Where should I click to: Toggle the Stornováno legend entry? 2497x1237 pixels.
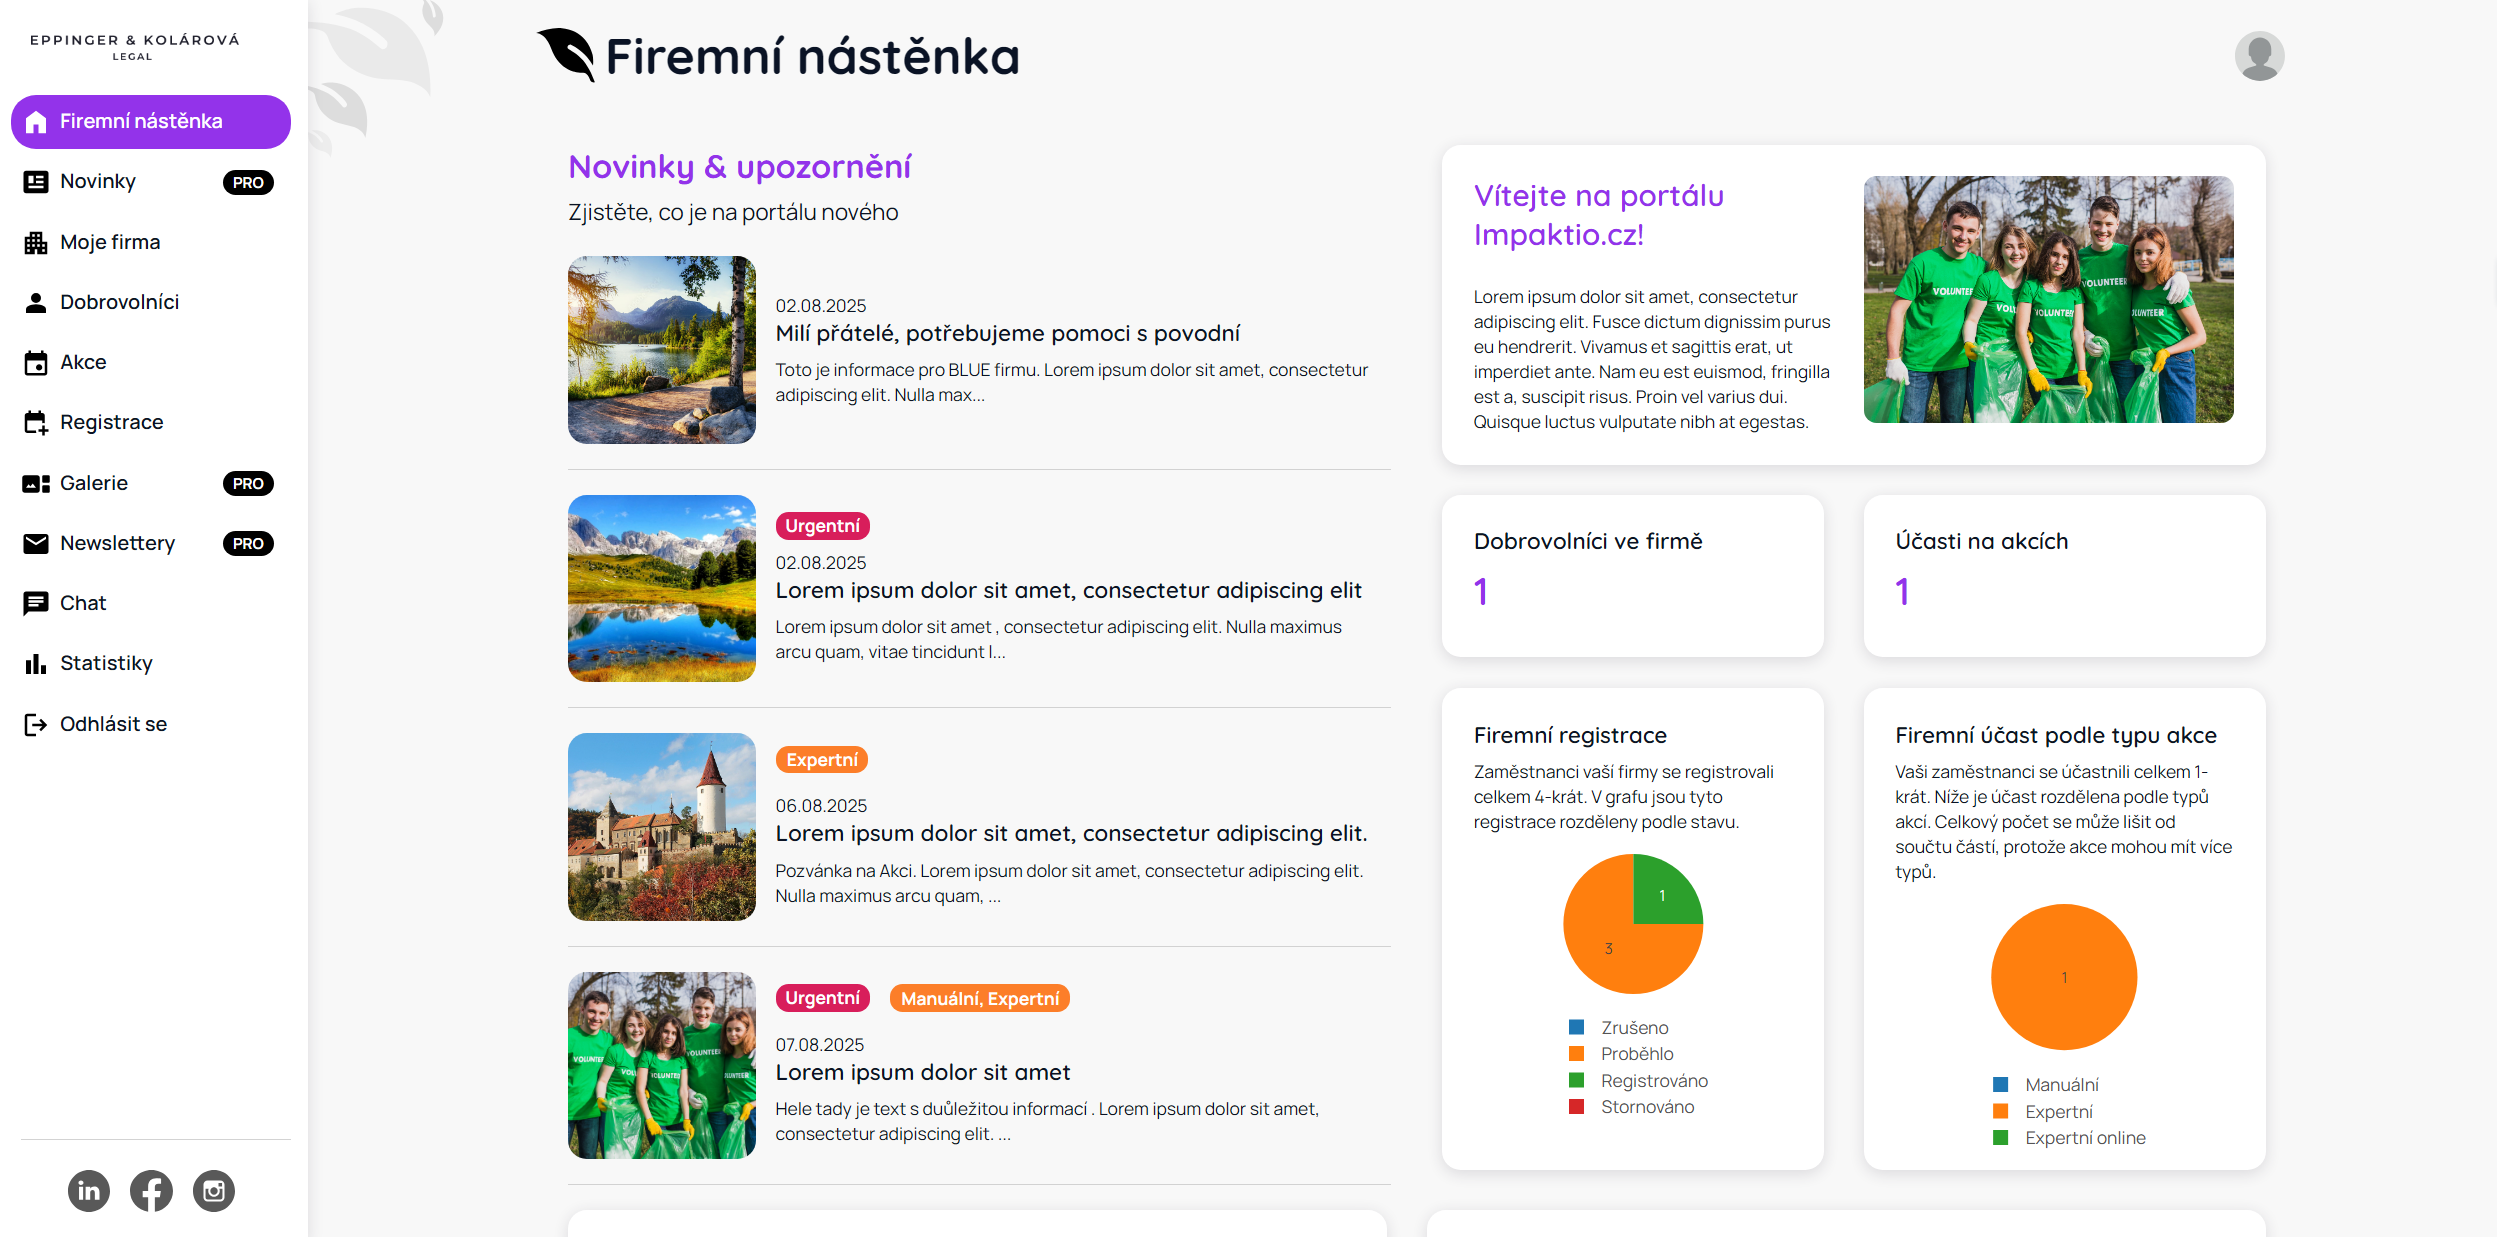(1646, 1106)
